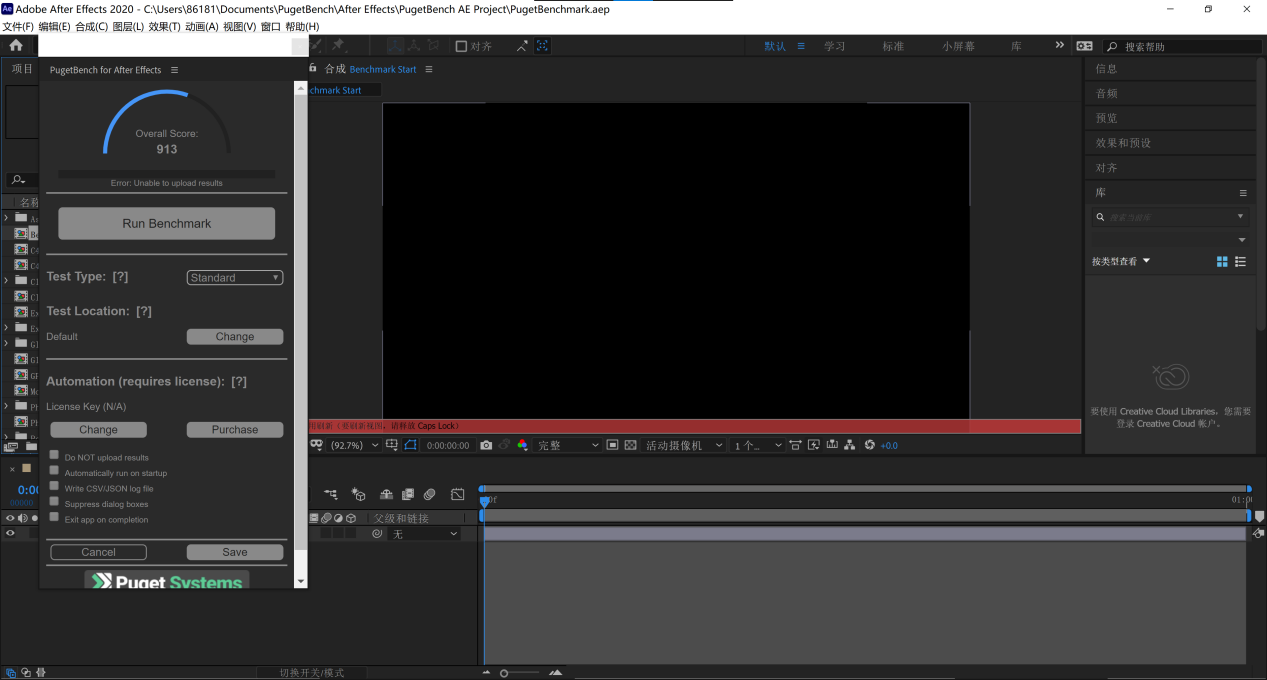Viewport: 1267px width, 680px height.
Task: Check Suppress dialog boxes
Action: (x=54, y=502)
